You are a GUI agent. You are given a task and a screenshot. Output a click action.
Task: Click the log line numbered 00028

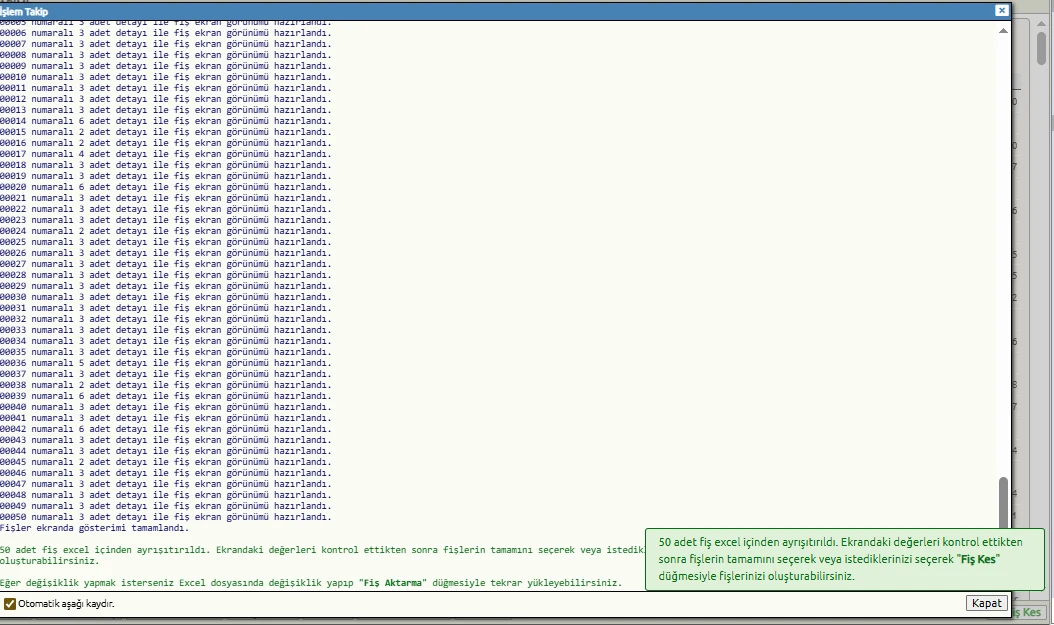click(x=165, y=275)
